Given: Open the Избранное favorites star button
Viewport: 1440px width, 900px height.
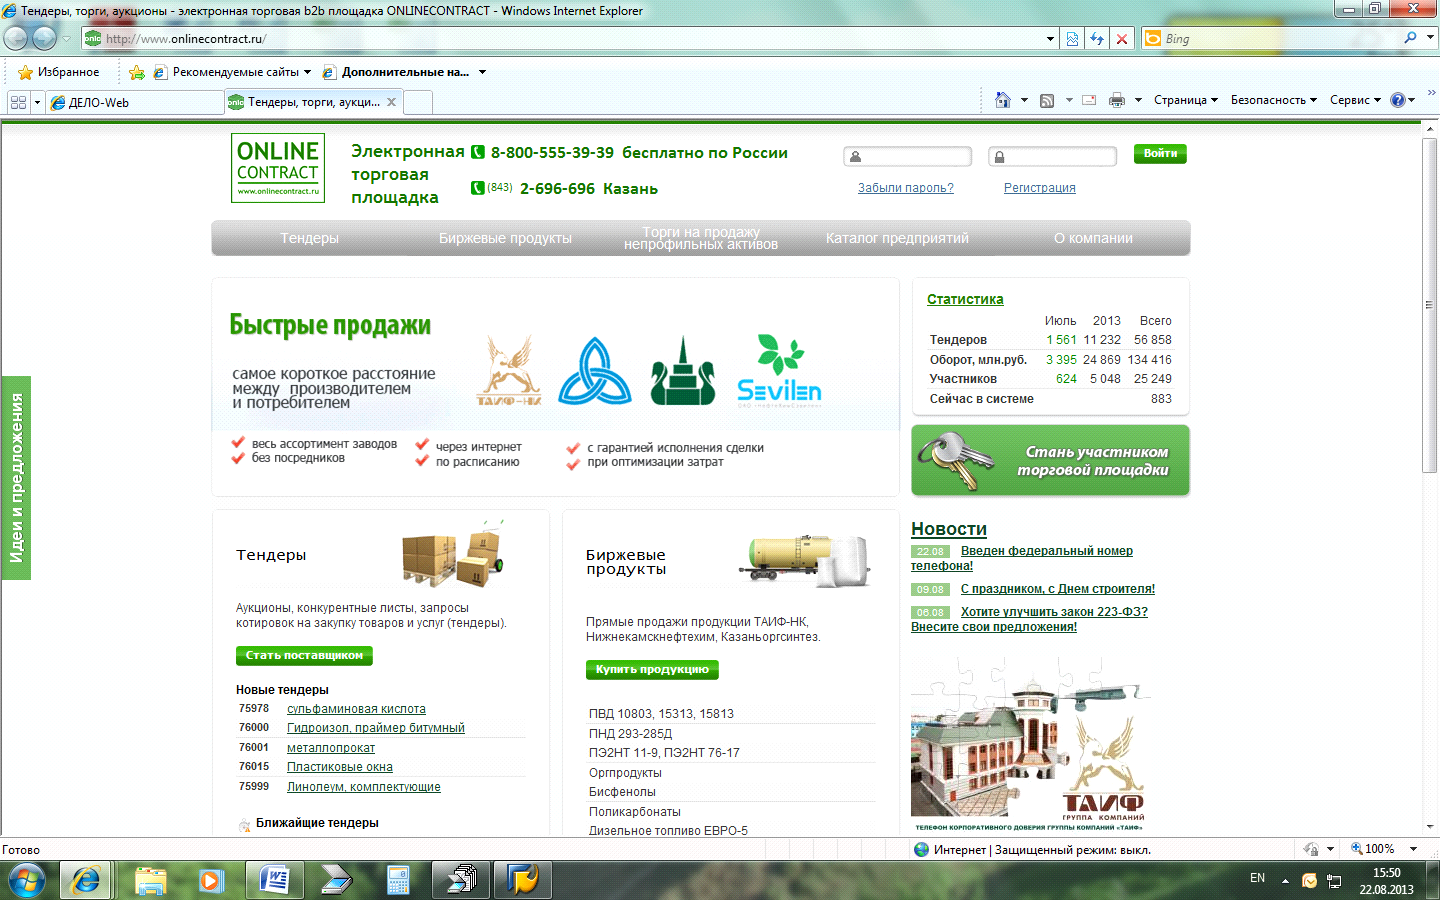Looking at the screenshot, I should pyautogui.click(x=59, y=72).
